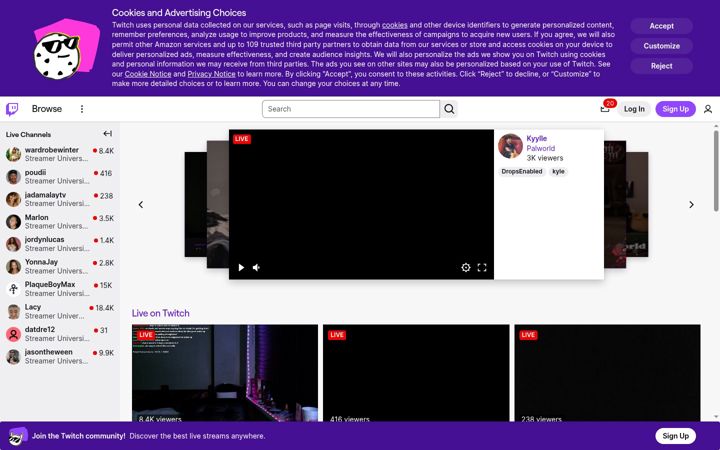Select jasontheween channel name
Screen dimensions: 720x450
click(49, 352)
